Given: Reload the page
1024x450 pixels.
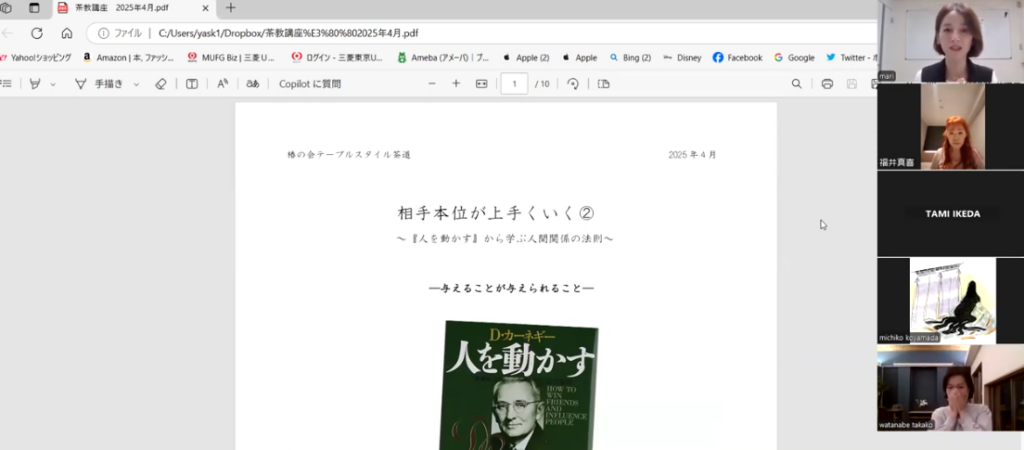Looking at the screenshot, I should coord(37,33).
